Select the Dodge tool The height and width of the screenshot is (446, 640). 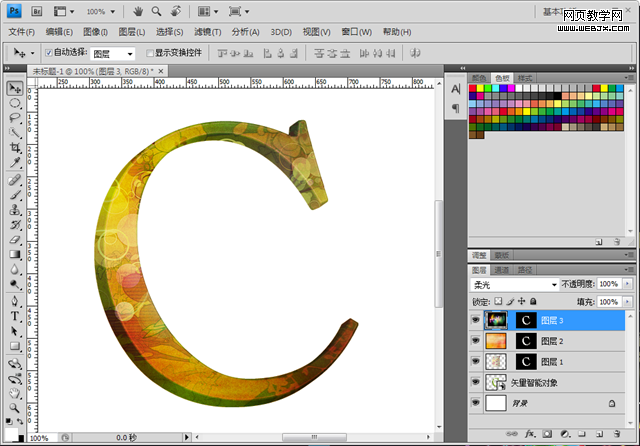point(15,284)
